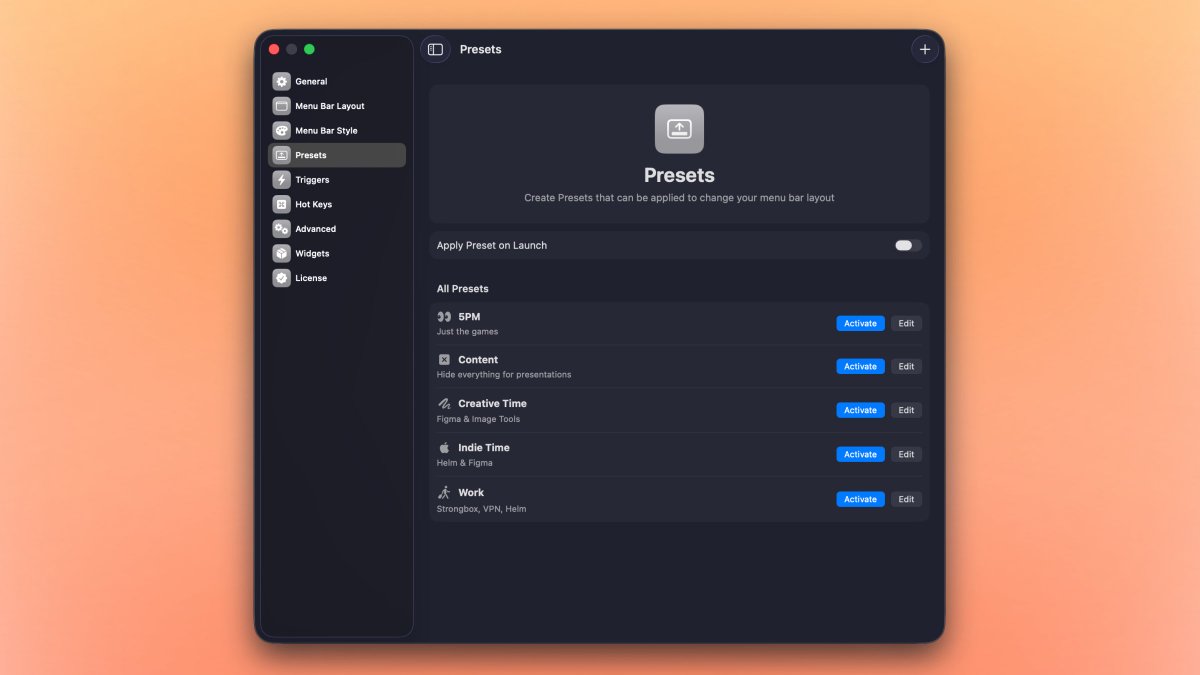The width and height of the screenshot is (1200, 675).
Task: Click the Presets title in toolbar
Action: [x=481, y=49]
